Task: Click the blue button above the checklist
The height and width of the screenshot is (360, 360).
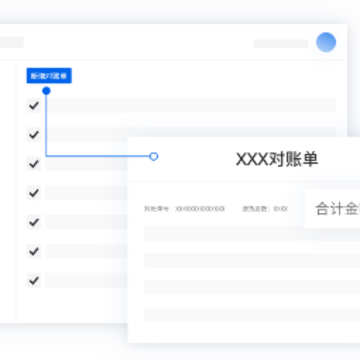Action: coord(49,76)
